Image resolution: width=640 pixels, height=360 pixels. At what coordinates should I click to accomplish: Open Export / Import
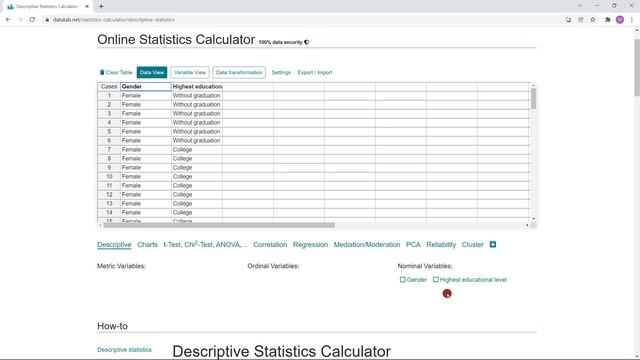[x=315, y=72]
